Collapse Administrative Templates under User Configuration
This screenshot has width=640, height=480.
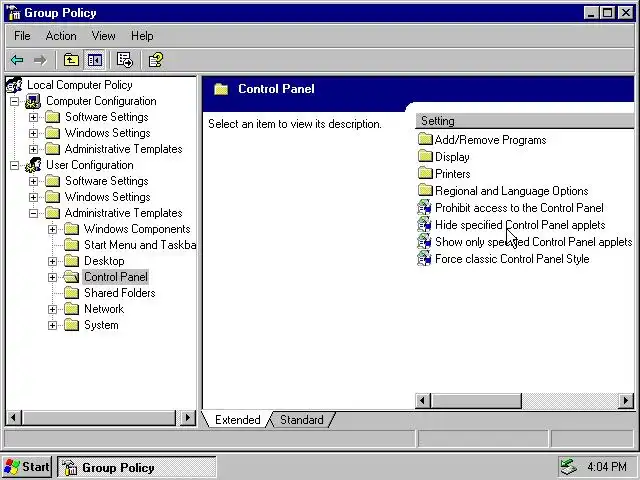coord(33,213)
